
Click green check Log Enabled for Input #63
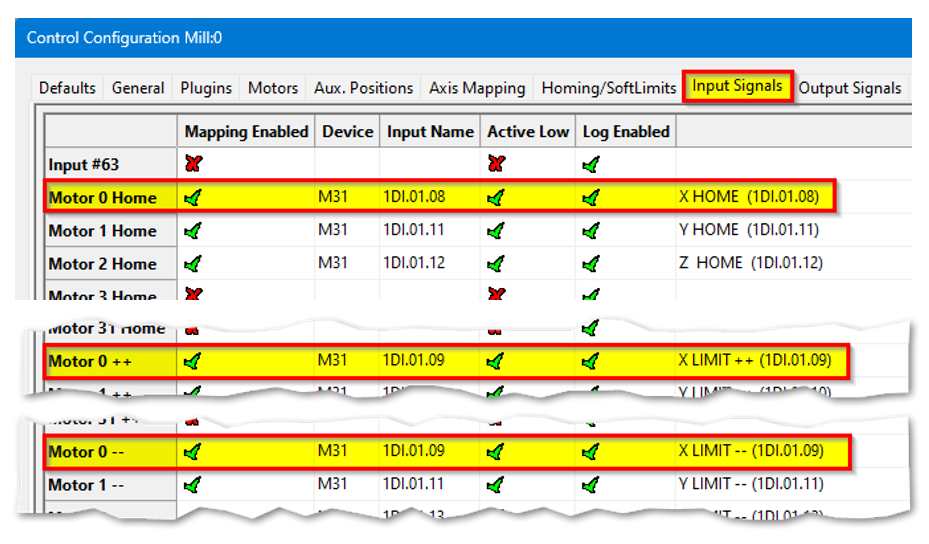click(x=590, y=164)
